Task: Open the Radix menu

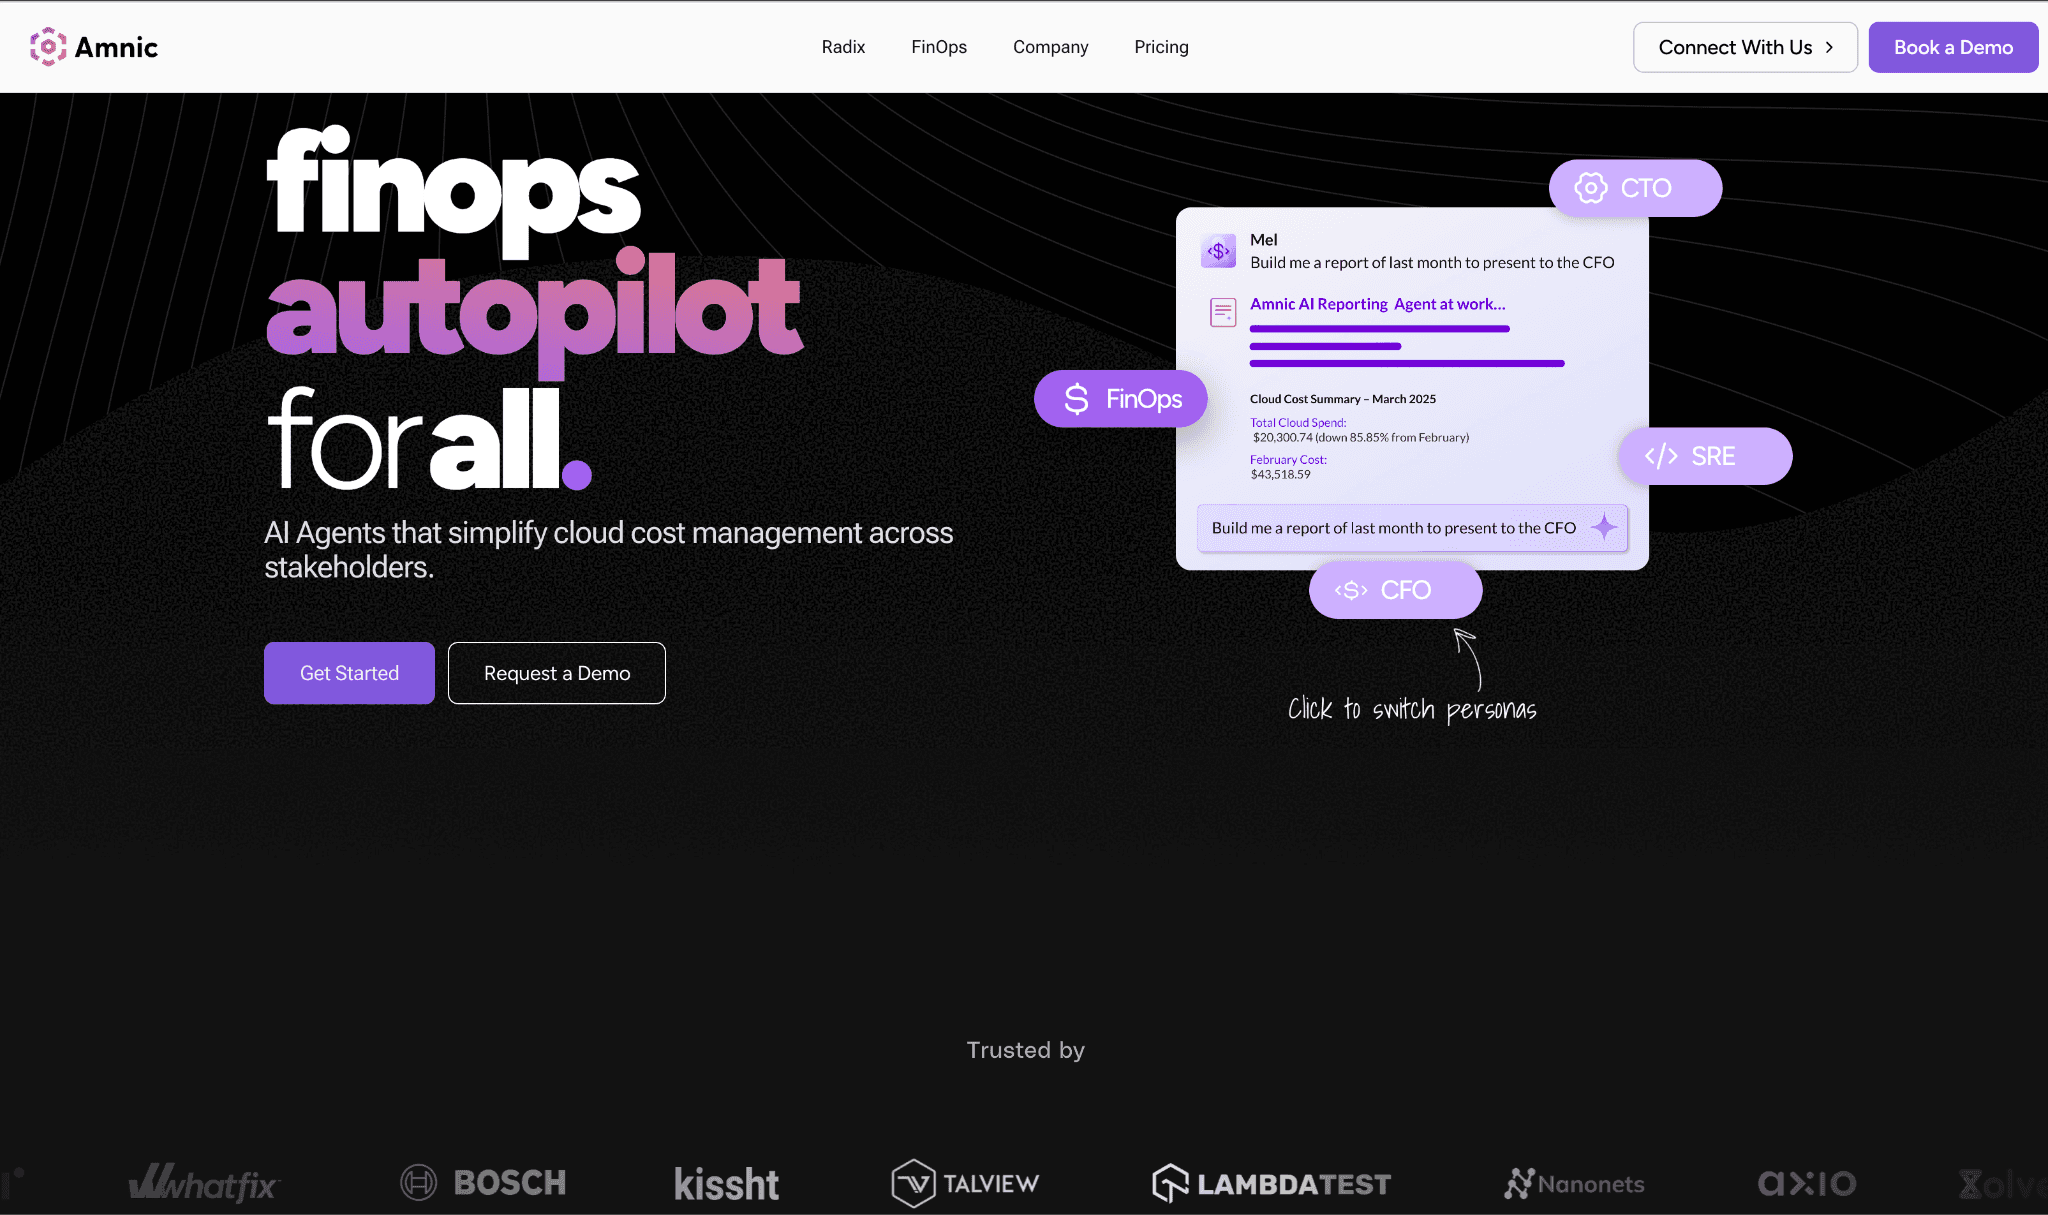Action: pos(843,47)
